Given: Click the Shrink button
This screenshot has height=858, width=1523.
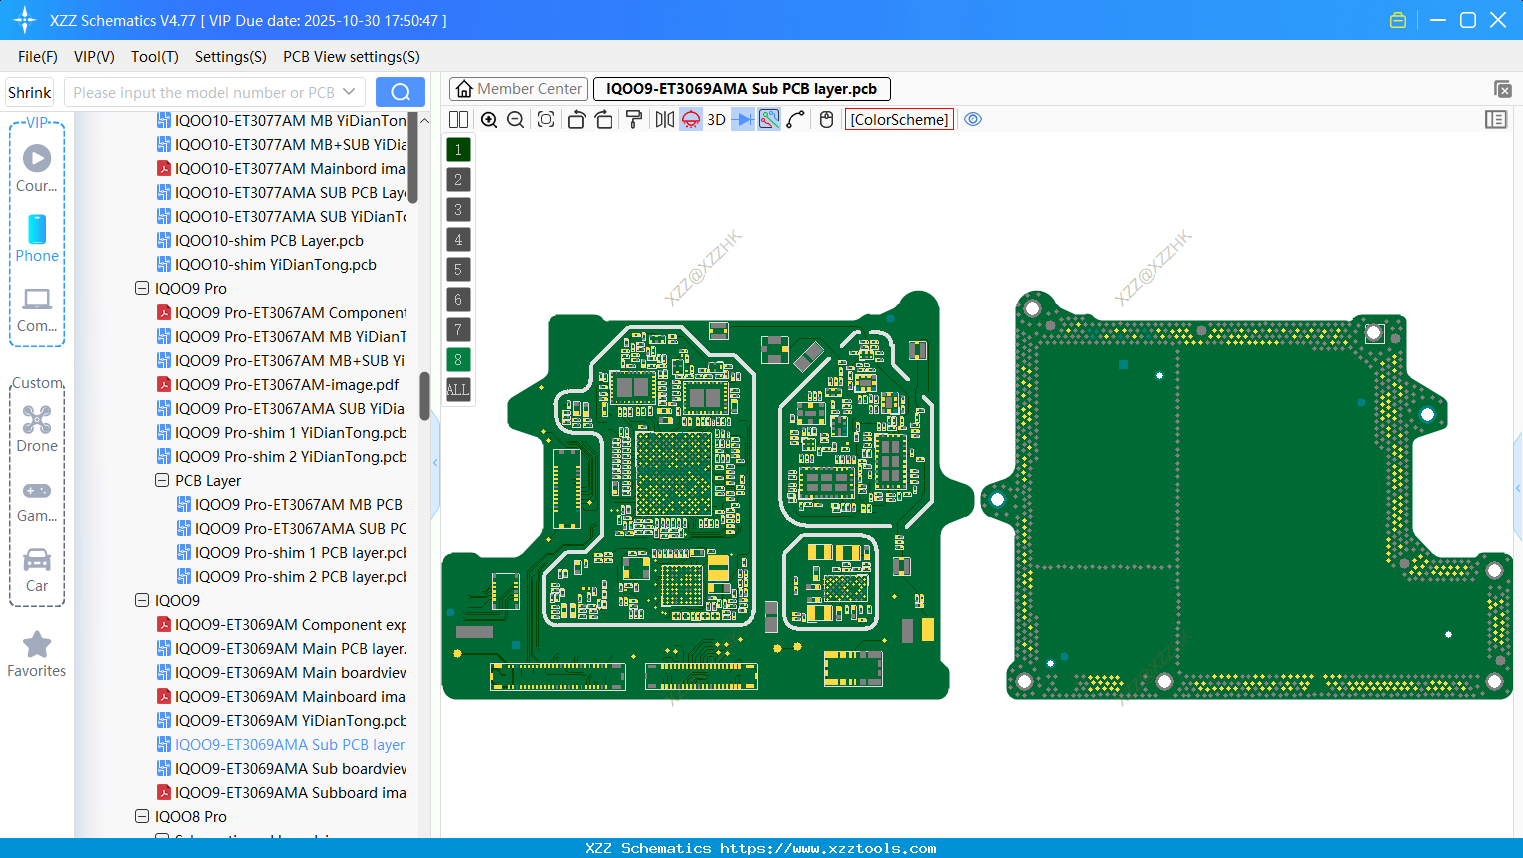Looking at the screenshot, I should tap(29, 91).
